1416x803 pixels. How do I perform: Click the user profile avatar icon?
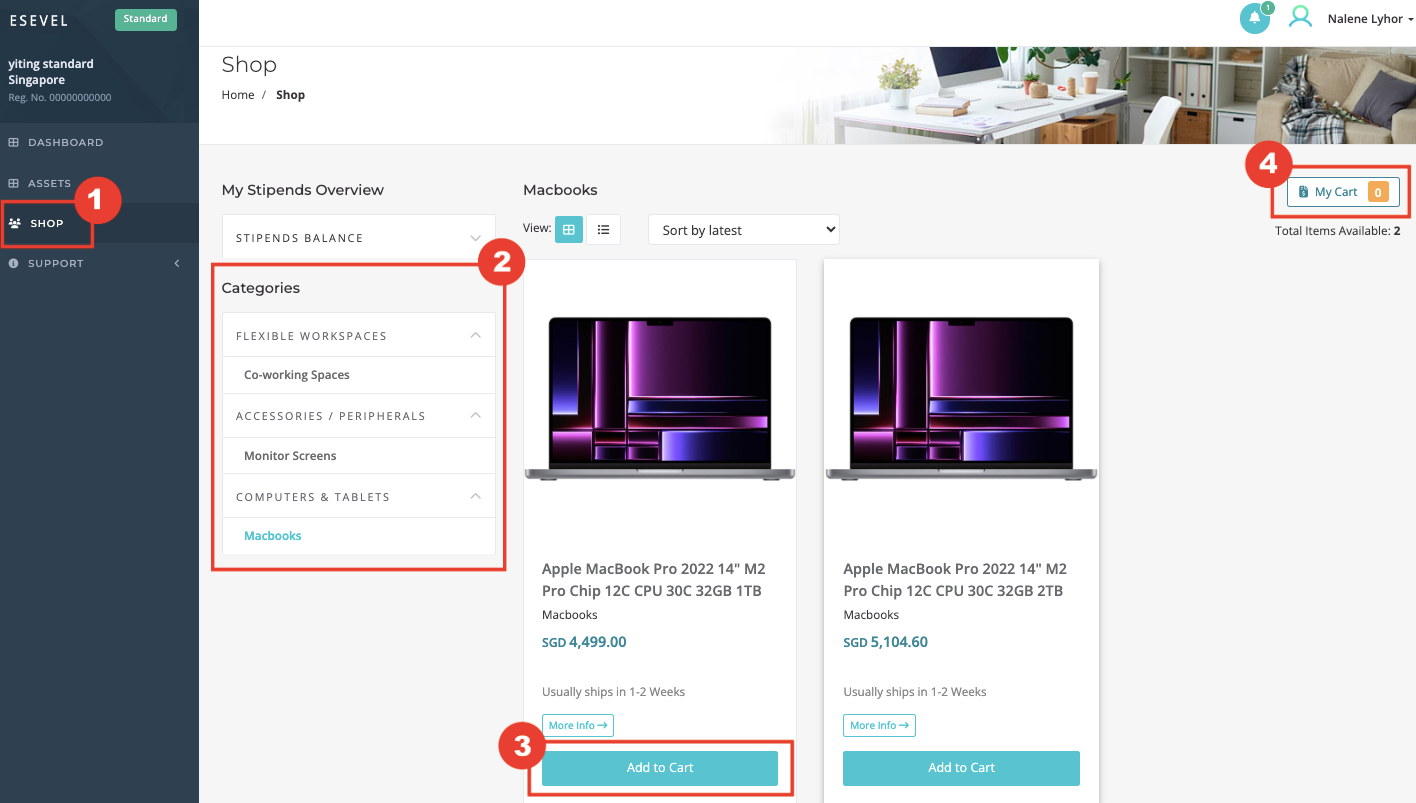click(x=1300, y=17)
